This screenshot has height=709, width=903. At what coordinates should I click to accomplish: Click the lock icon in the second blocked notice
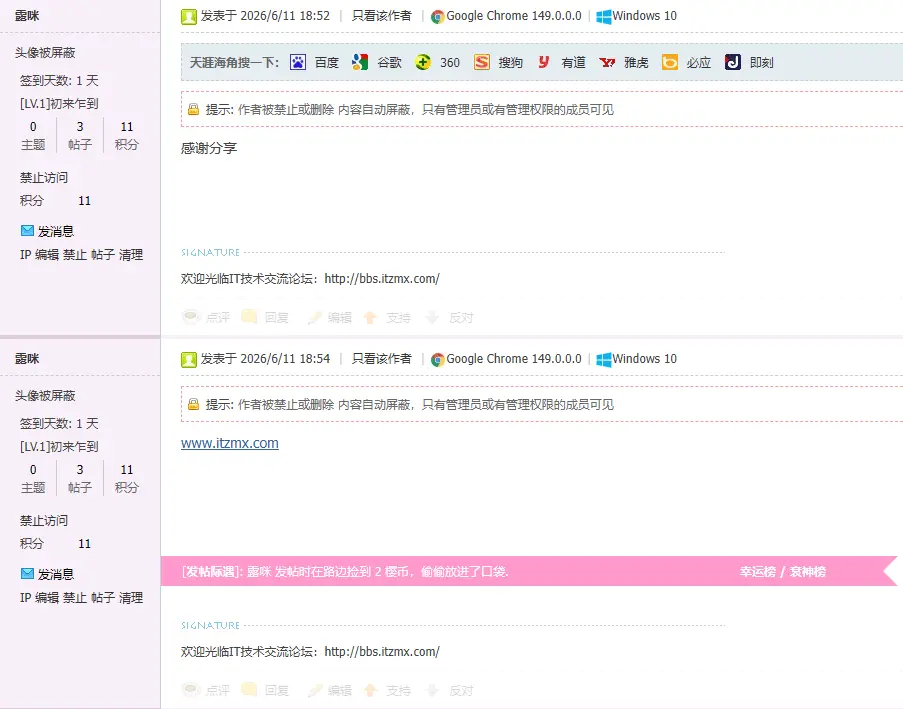194,404
